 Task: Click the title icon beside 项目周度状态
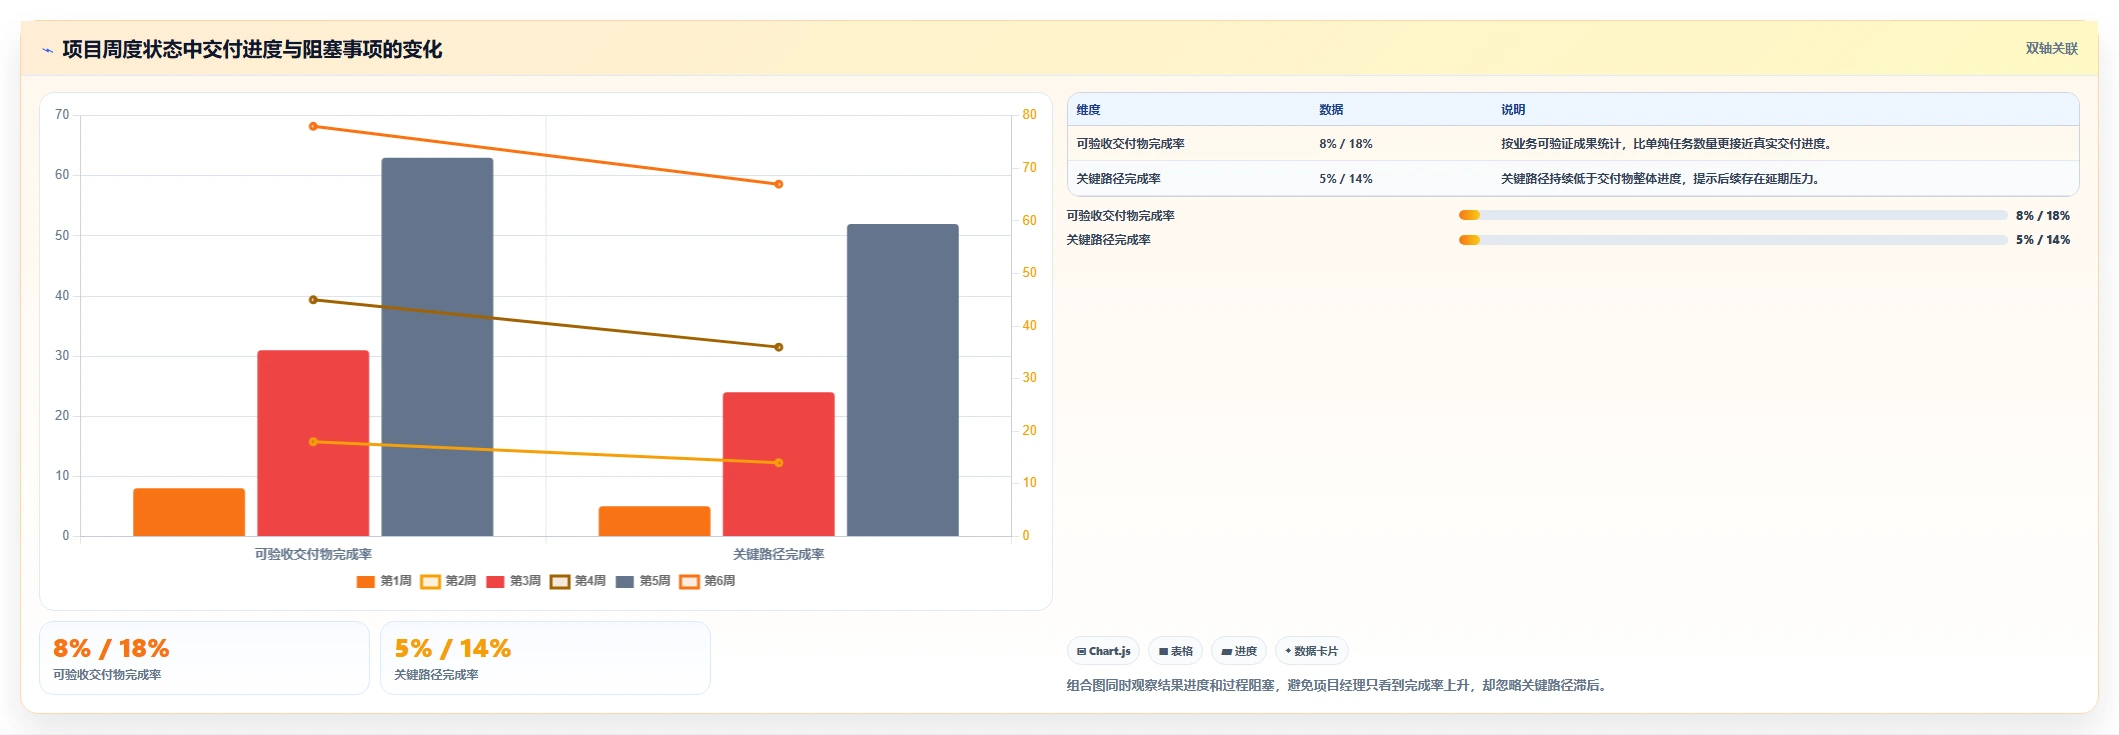(47, 49)
